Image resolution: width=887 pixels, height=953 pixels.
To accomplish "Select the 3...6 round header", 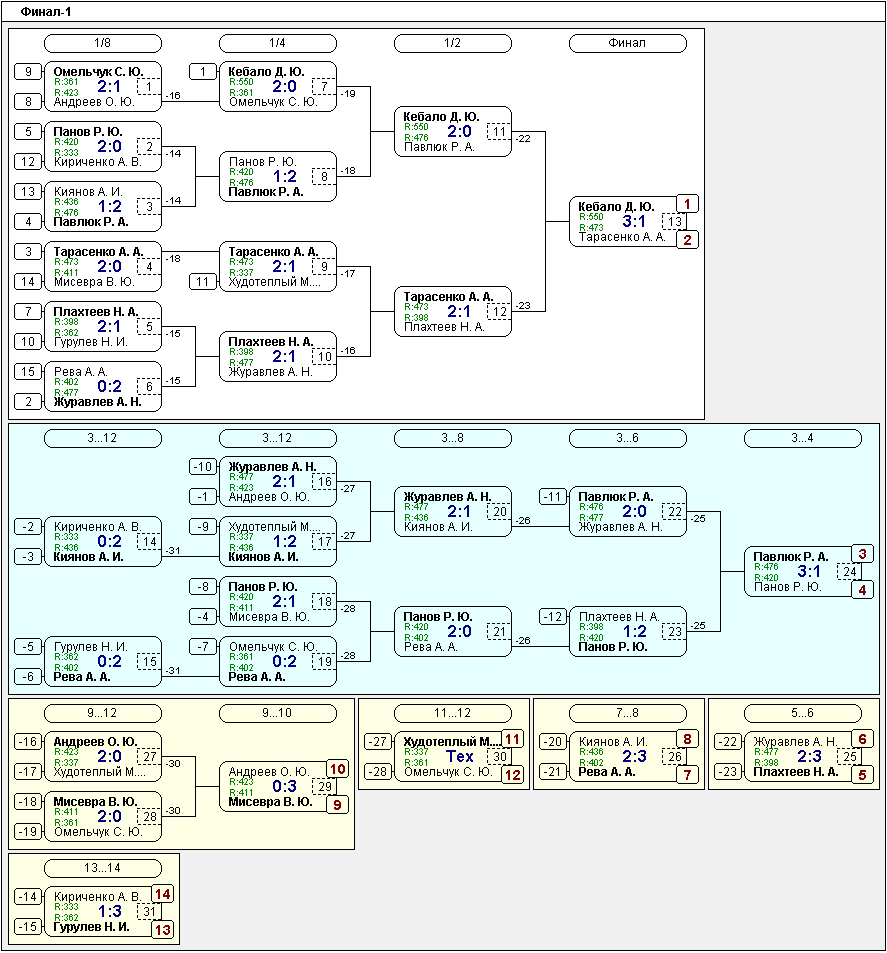I will [x=627, y=438].
